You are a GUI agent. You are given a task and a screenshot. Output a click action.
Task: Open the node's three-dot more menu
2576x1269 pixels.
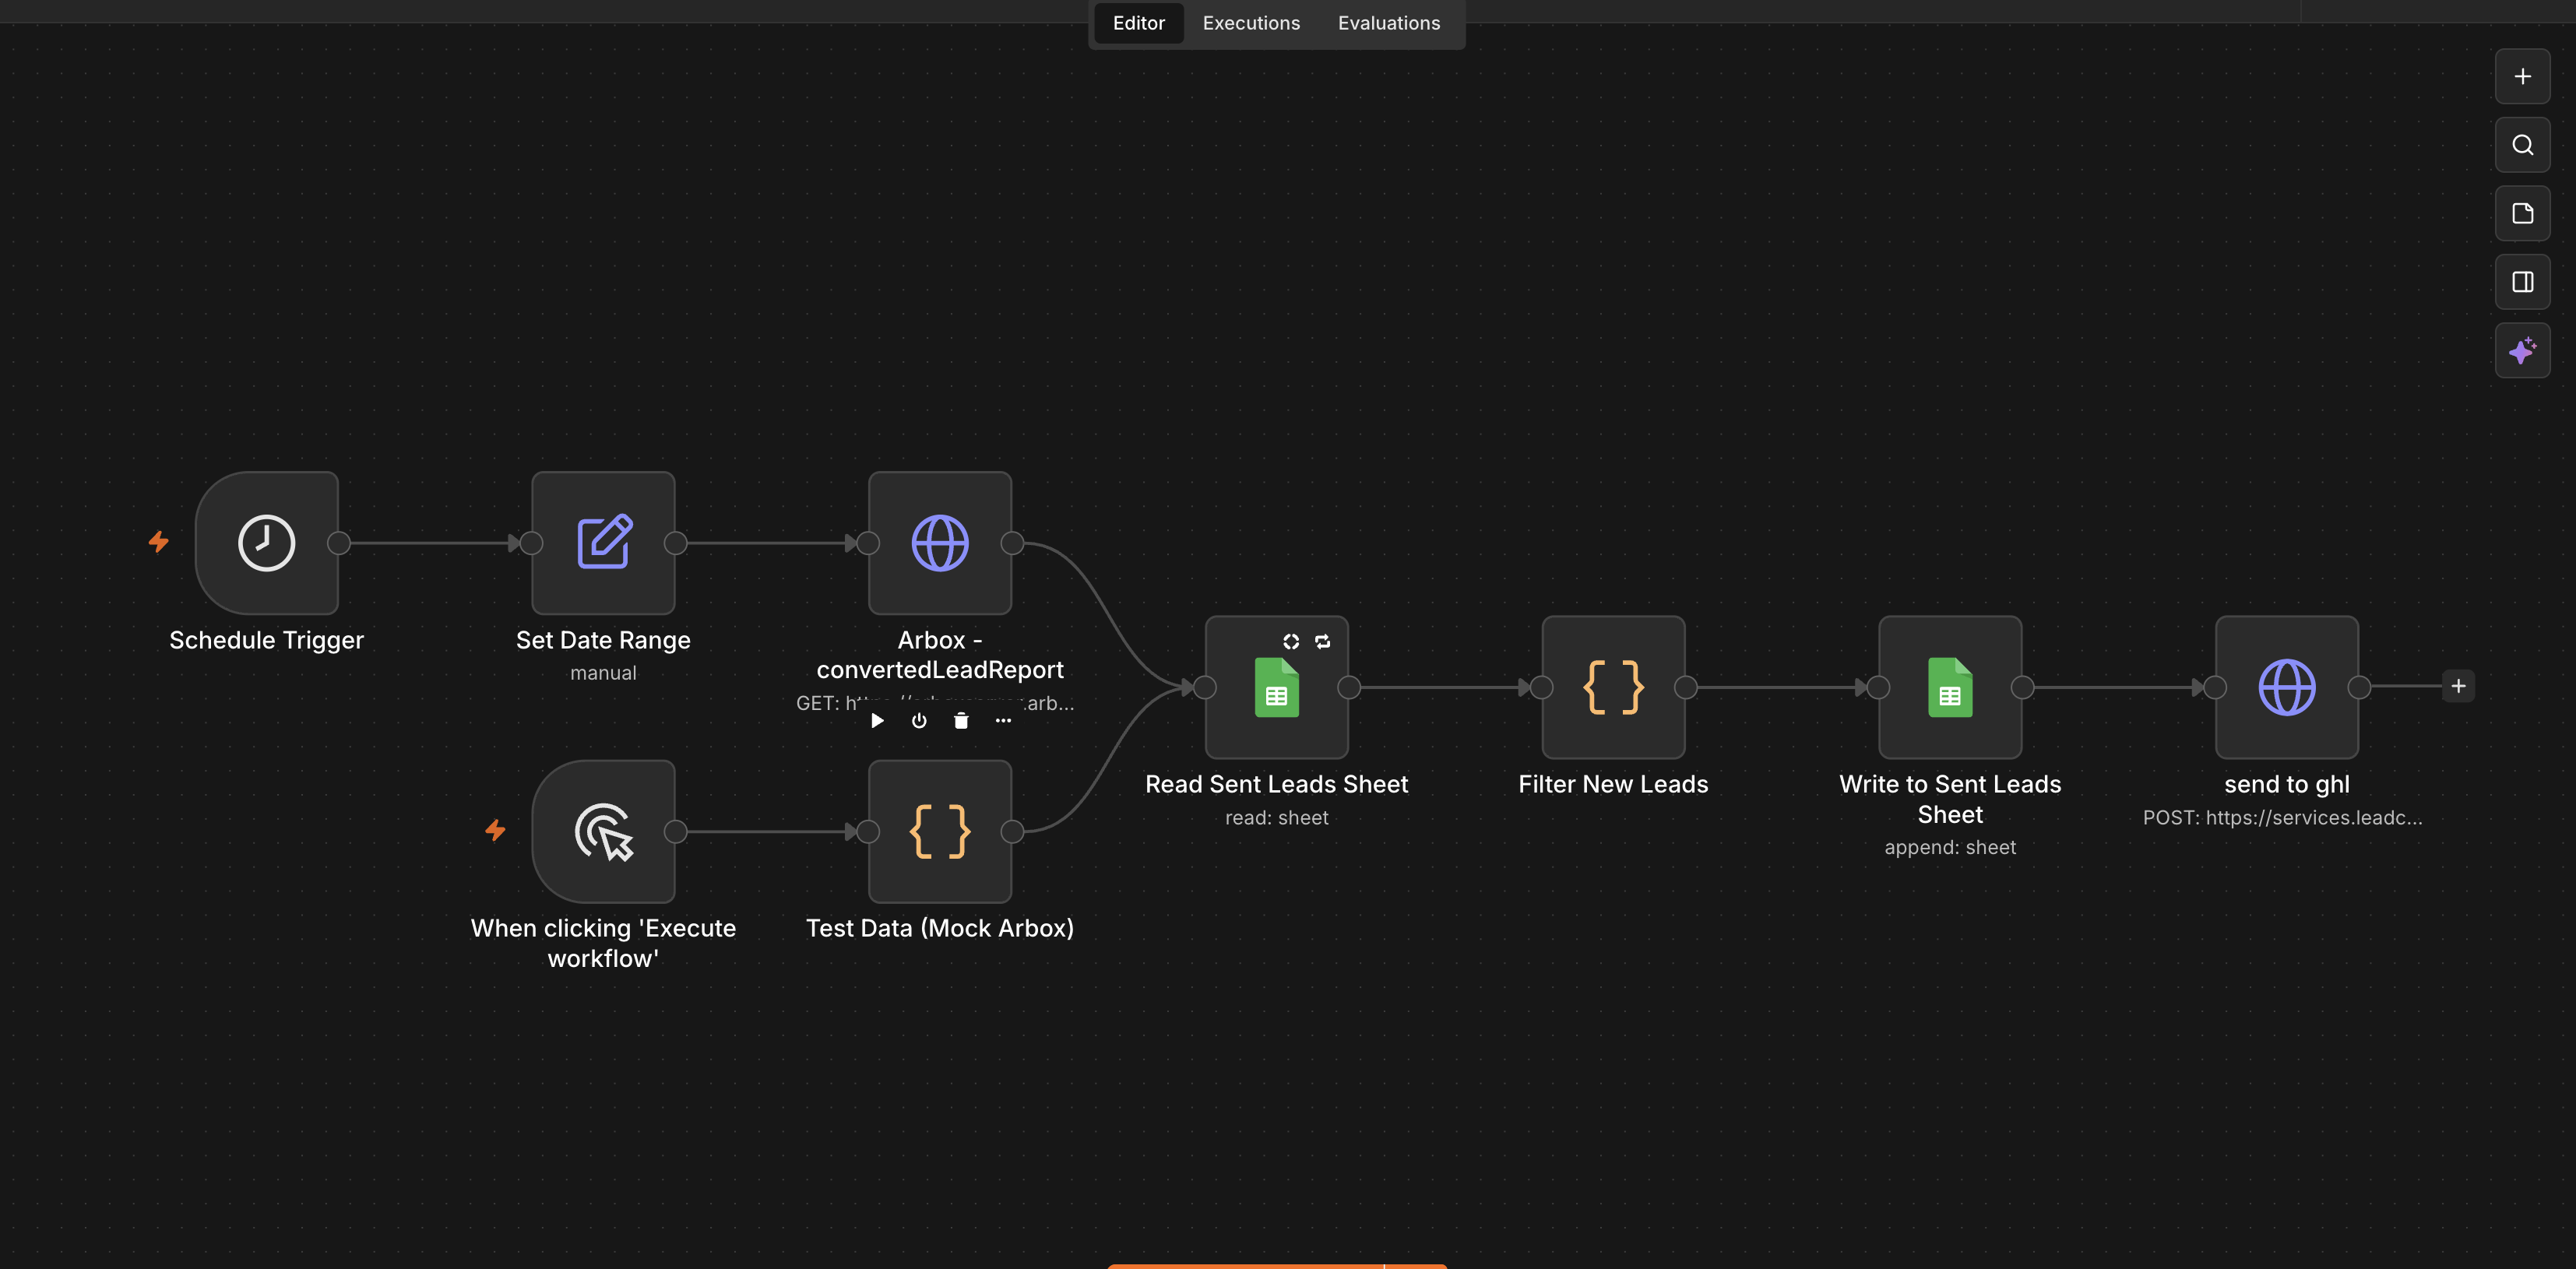(x=1003, y=721)
